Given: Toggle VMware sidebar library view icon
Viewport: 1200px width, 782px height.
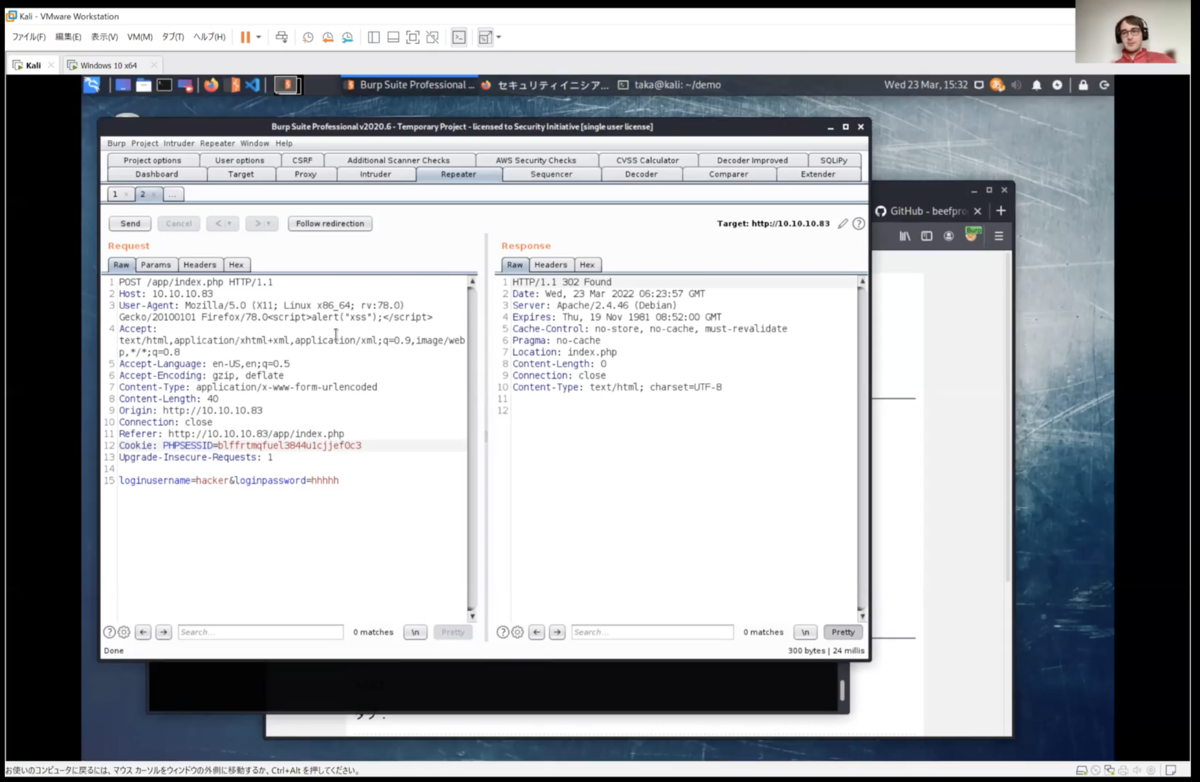Looking at the screenshot, I should pyautogui.click(x=373, y=37).
